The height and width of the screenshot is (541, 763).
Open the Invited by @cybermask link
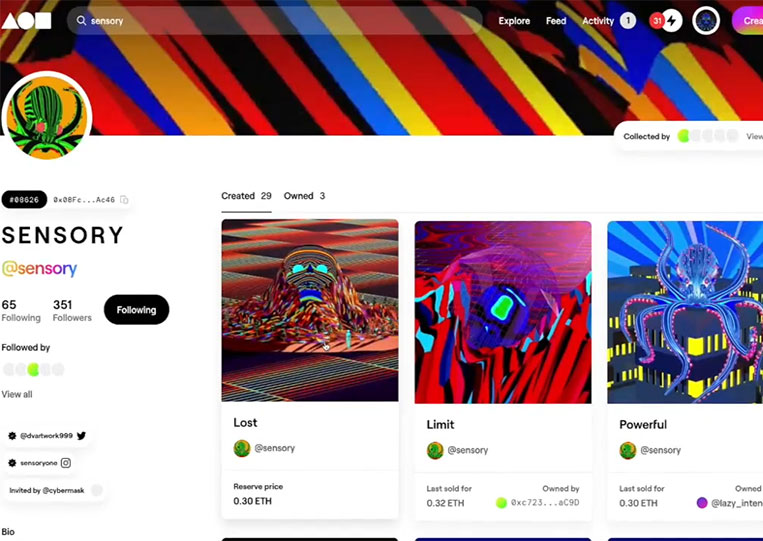[x=47, y=490]
